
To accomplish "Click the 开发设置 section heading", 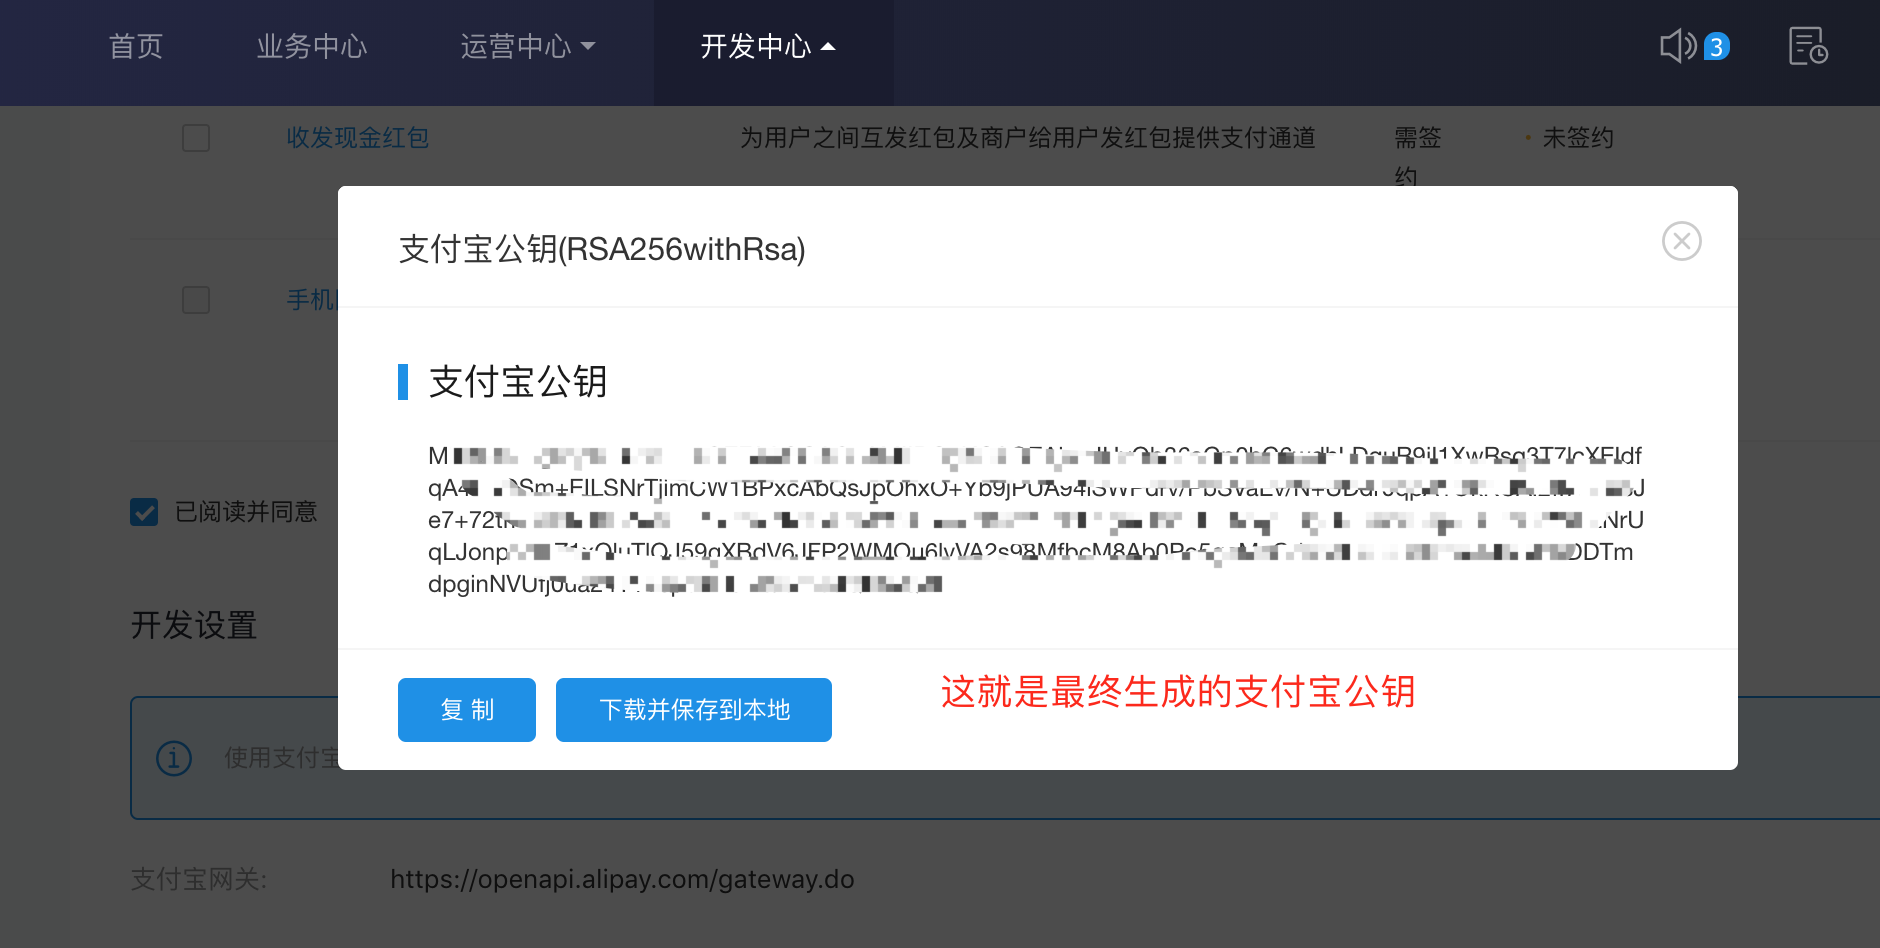I will click(194, 625).
